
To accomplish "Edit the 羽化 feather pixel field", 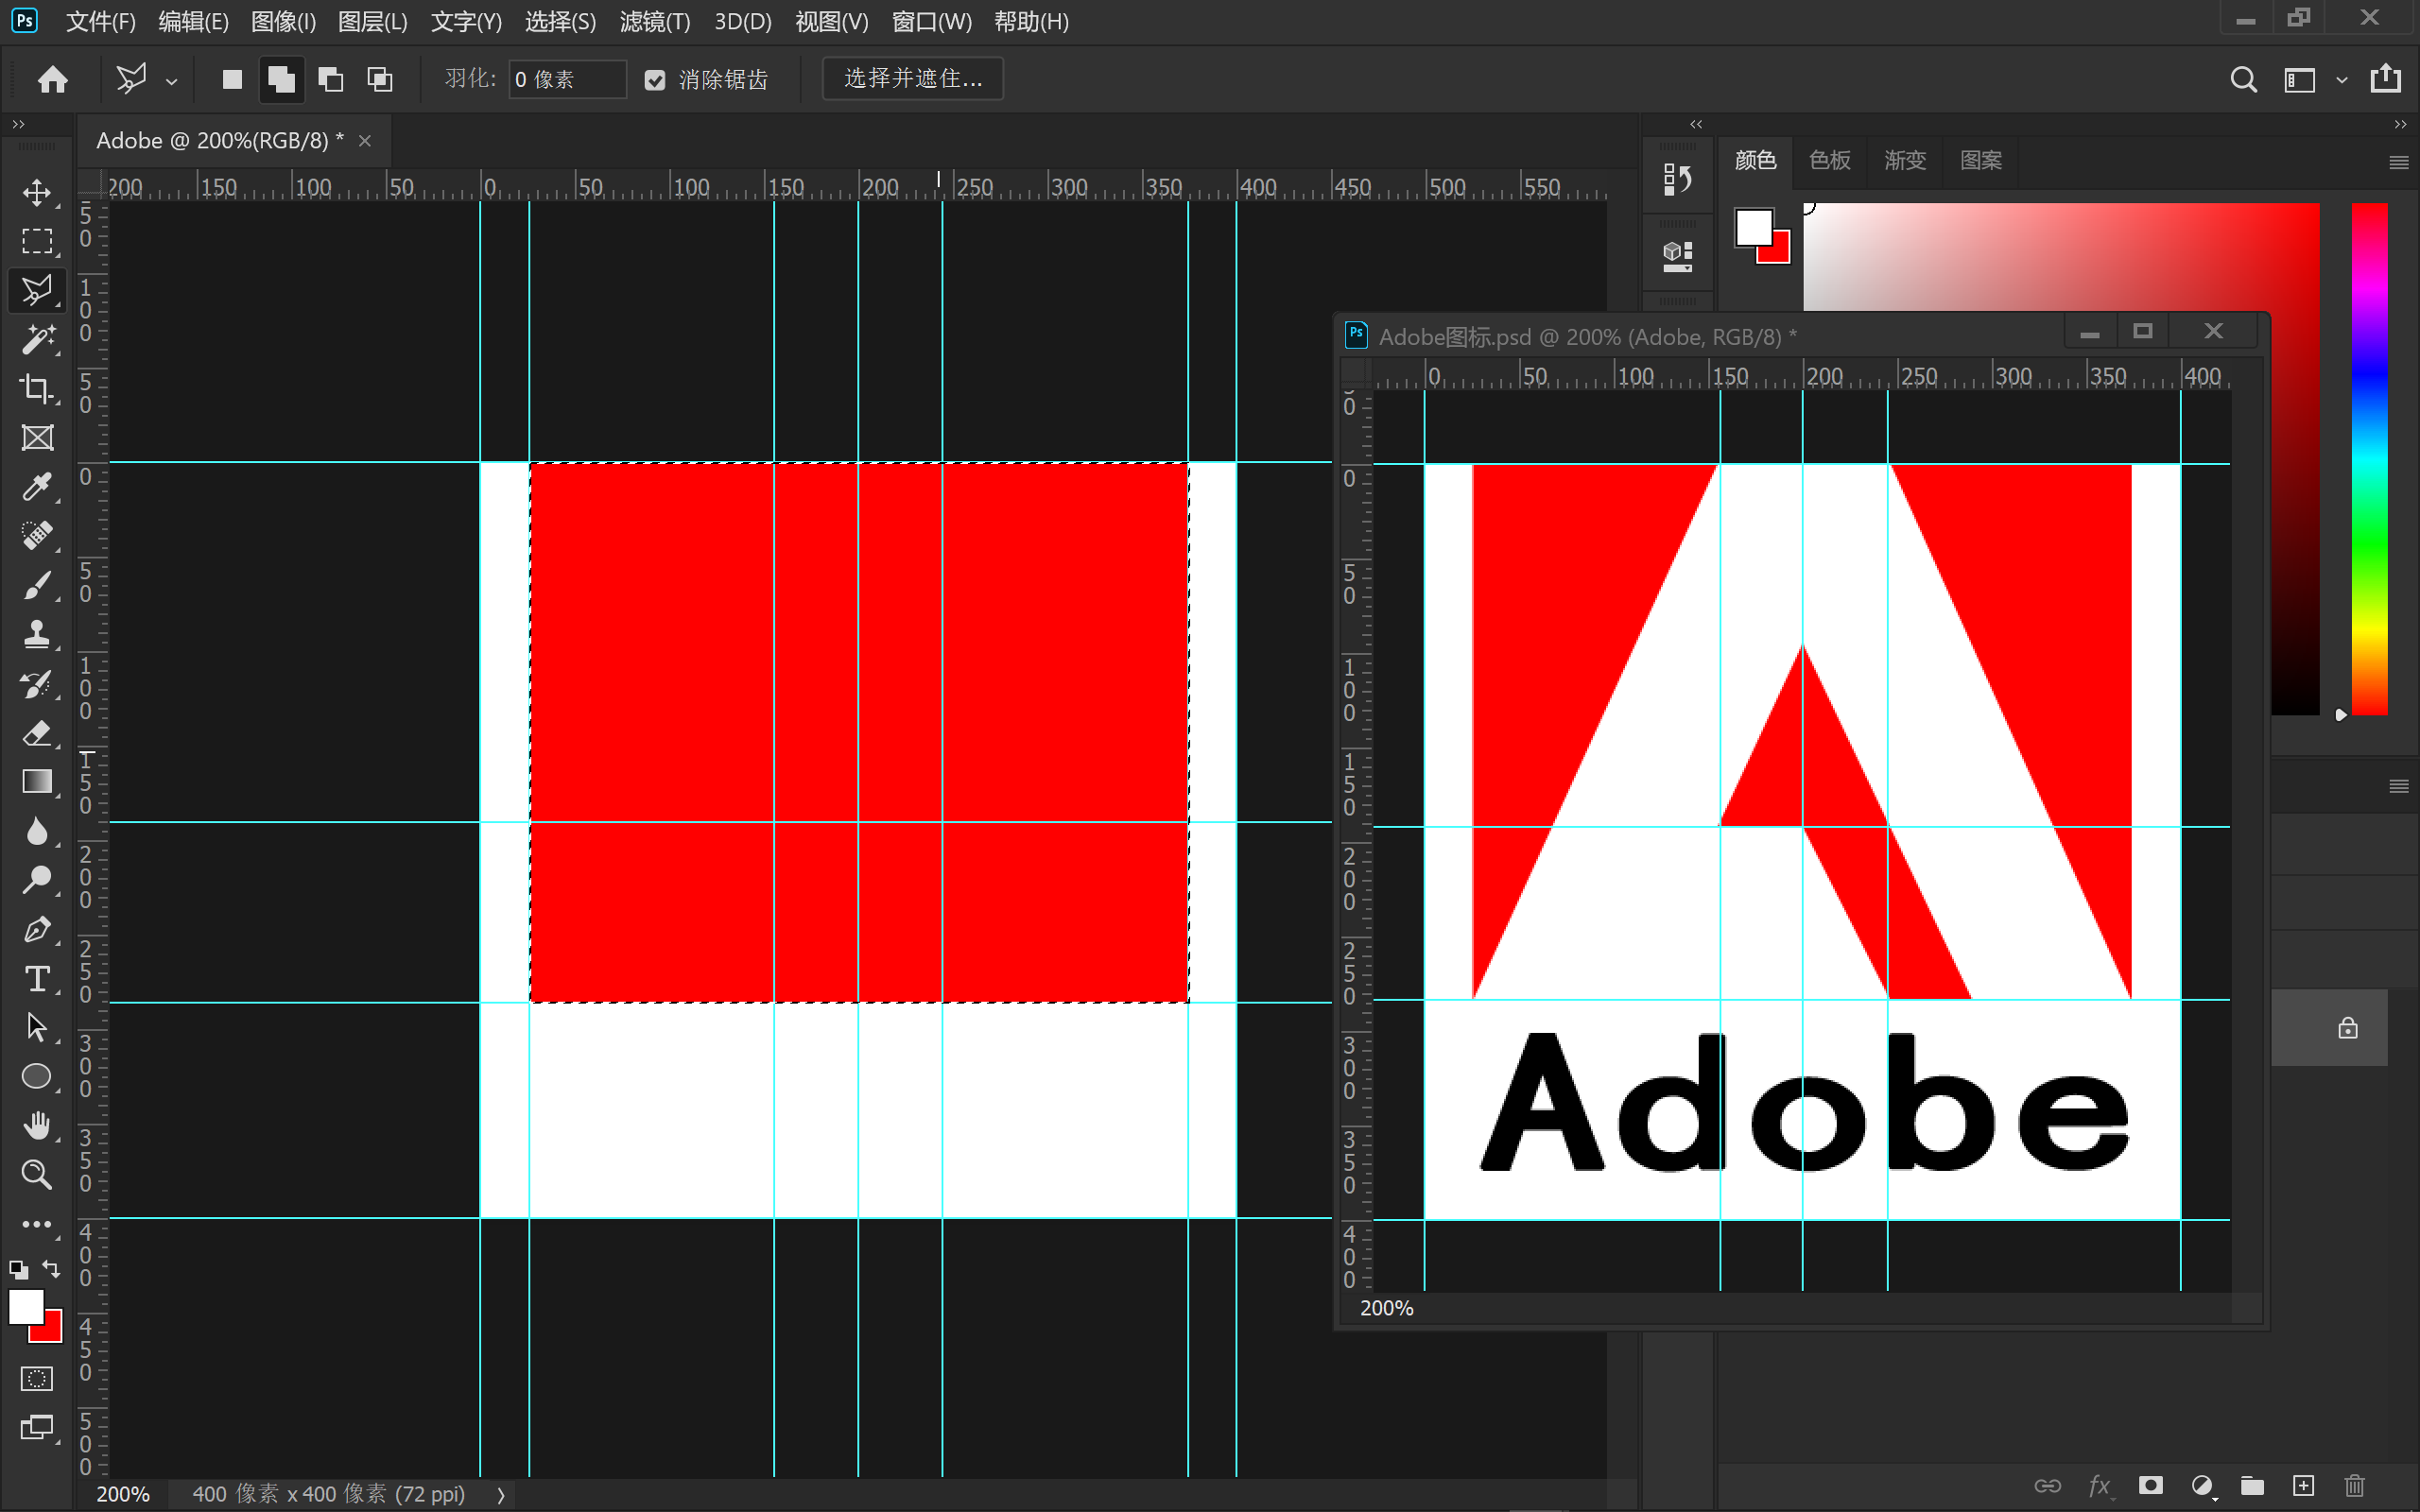I will 567,80.
